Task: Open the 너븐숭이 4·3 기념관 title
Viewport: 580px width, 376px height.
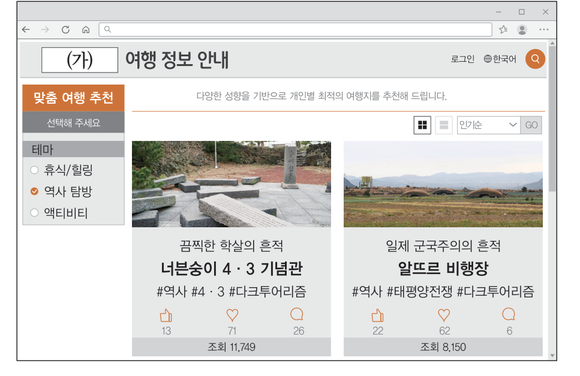Action: point(232,268)
